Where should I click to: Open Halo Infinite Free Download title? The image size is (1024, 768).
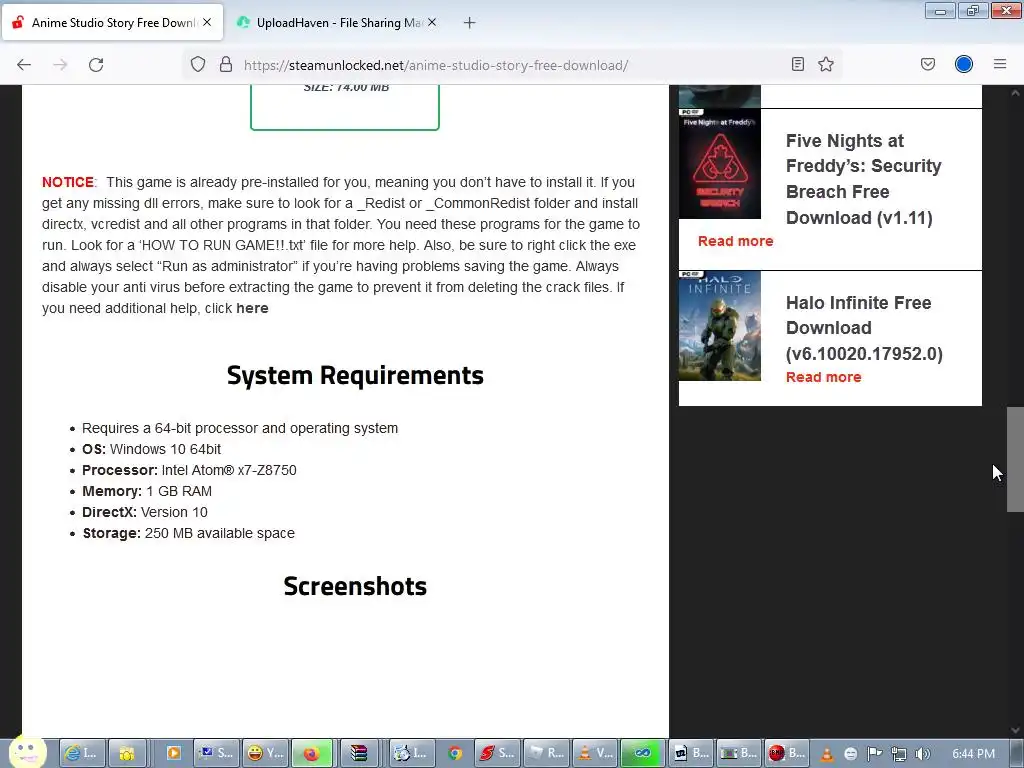pos(864,328)
